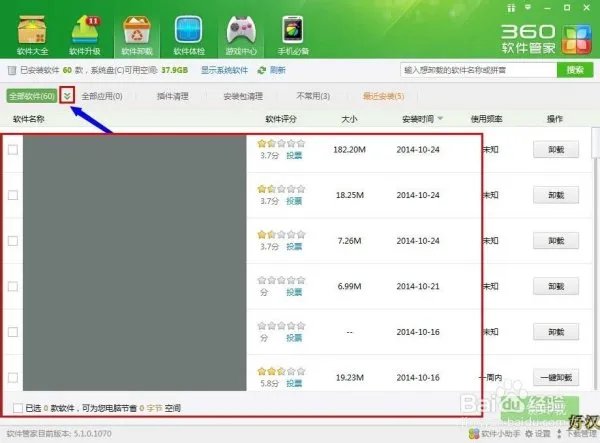This screenshot has width=600, height=443.
Task: Click 投票 link on the 7.26M row
Action: click(294, 246)
